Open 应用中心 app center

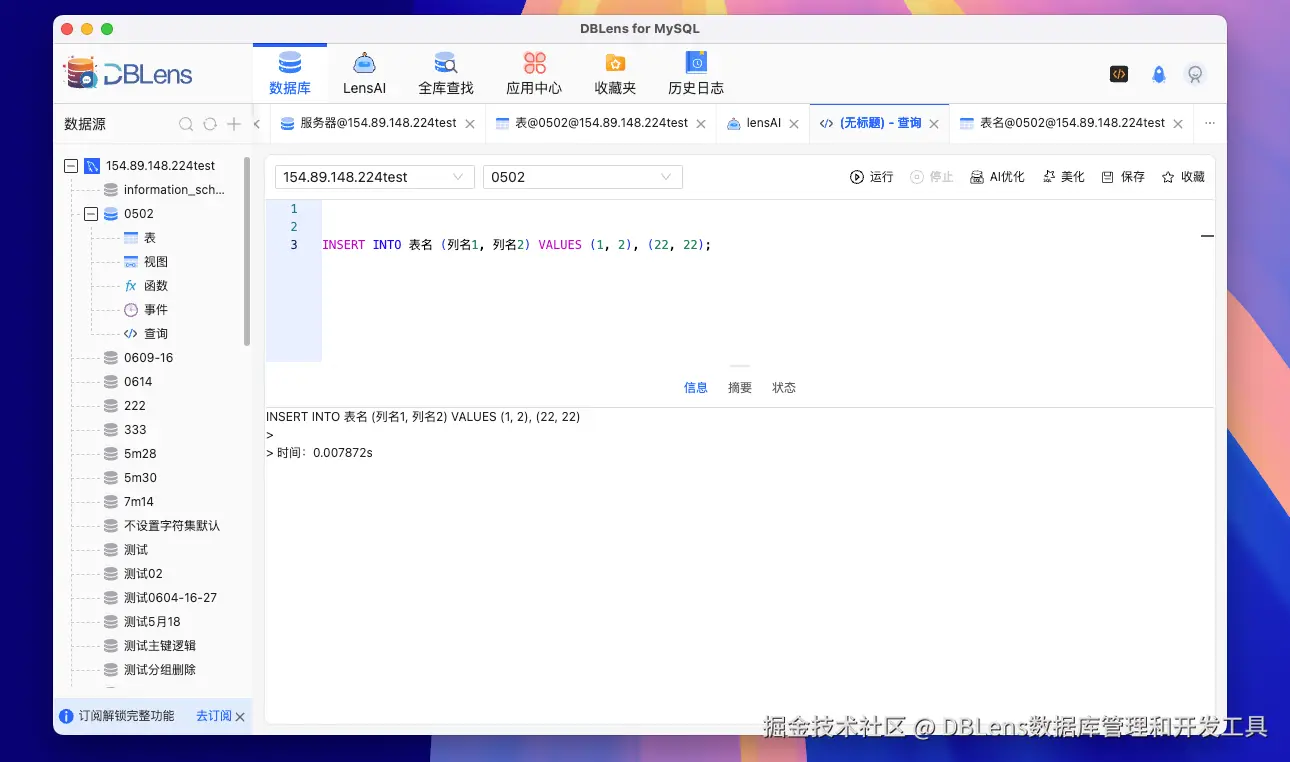(x=534, y=73)
